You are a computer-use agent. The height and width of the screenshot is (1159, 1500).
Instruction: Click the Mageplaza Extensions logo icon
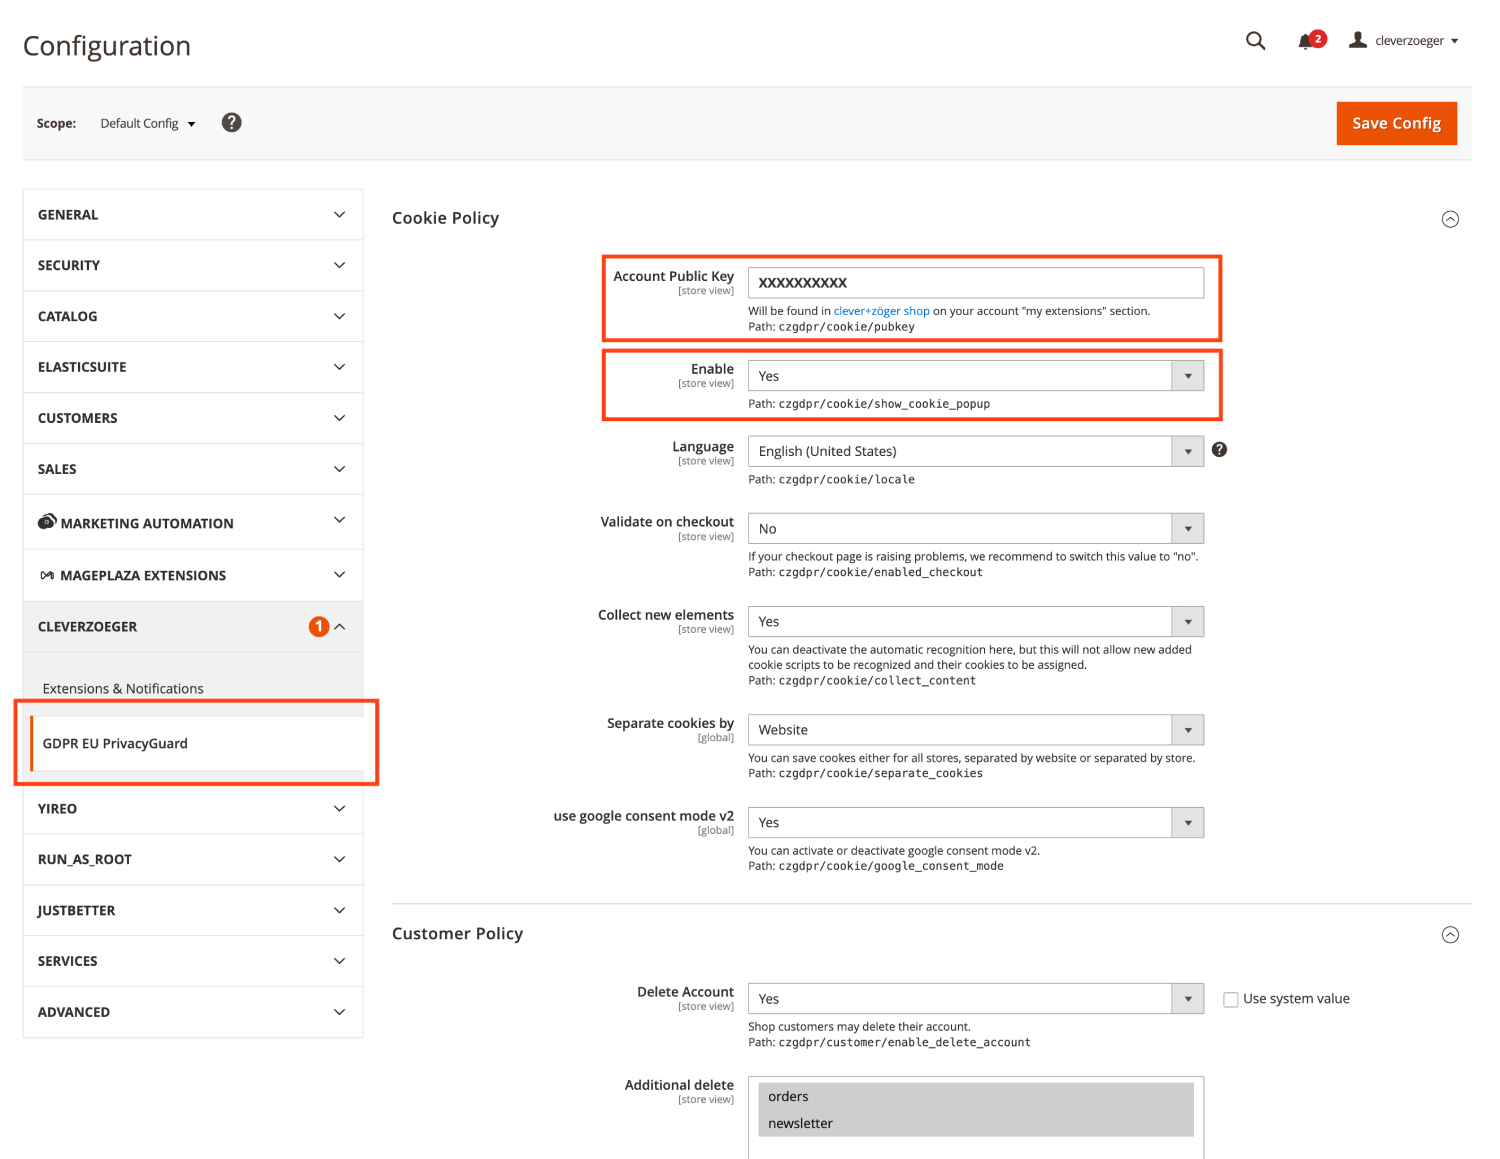pos(47,575)
